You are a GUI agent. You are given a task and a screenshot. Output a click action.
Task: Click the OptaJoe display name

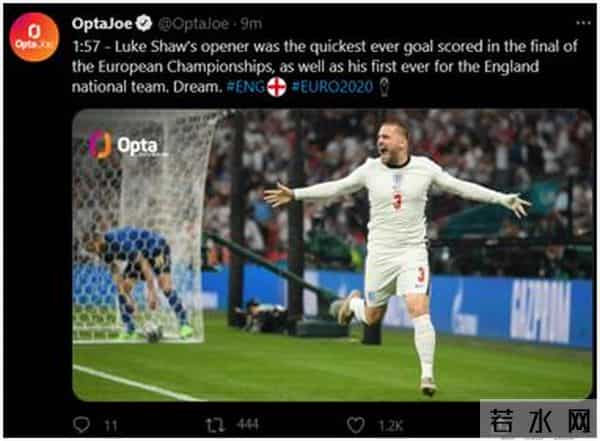point(102,24)
